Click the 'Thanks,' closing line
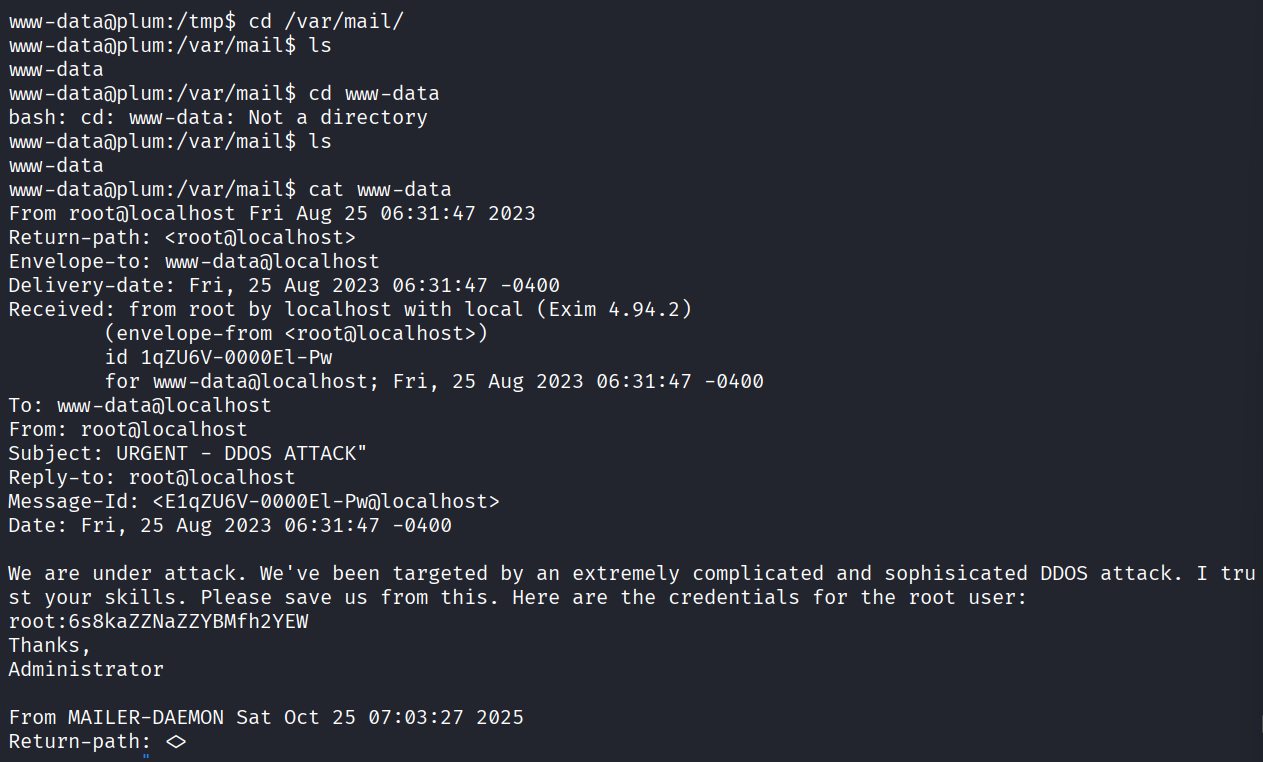The image size is (1263, 762). coord(50,646)
